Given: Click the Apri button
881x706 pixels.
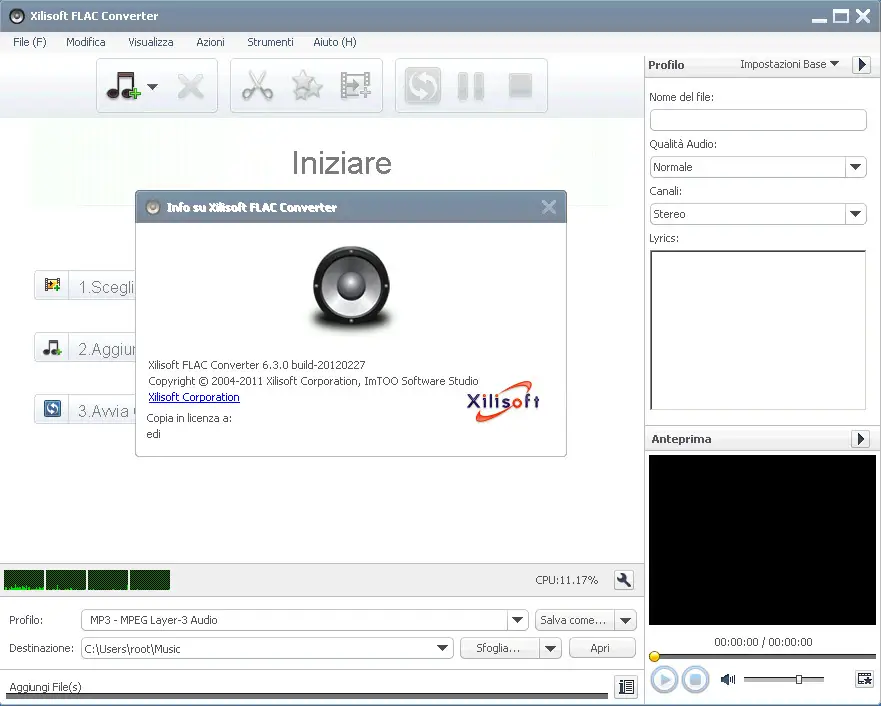Looking at the screenshot, I should coord(602,648).
